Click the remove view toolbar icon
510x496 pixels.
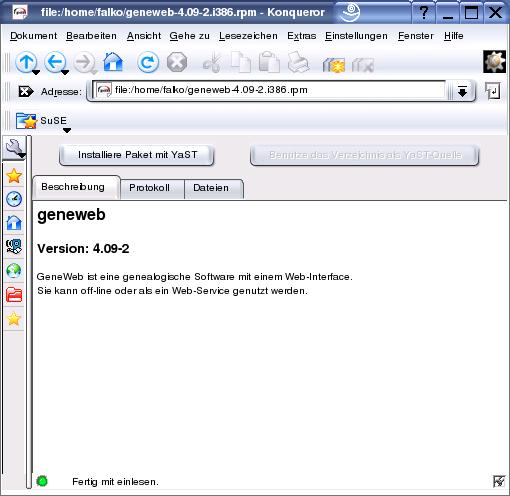coord(363,65)
